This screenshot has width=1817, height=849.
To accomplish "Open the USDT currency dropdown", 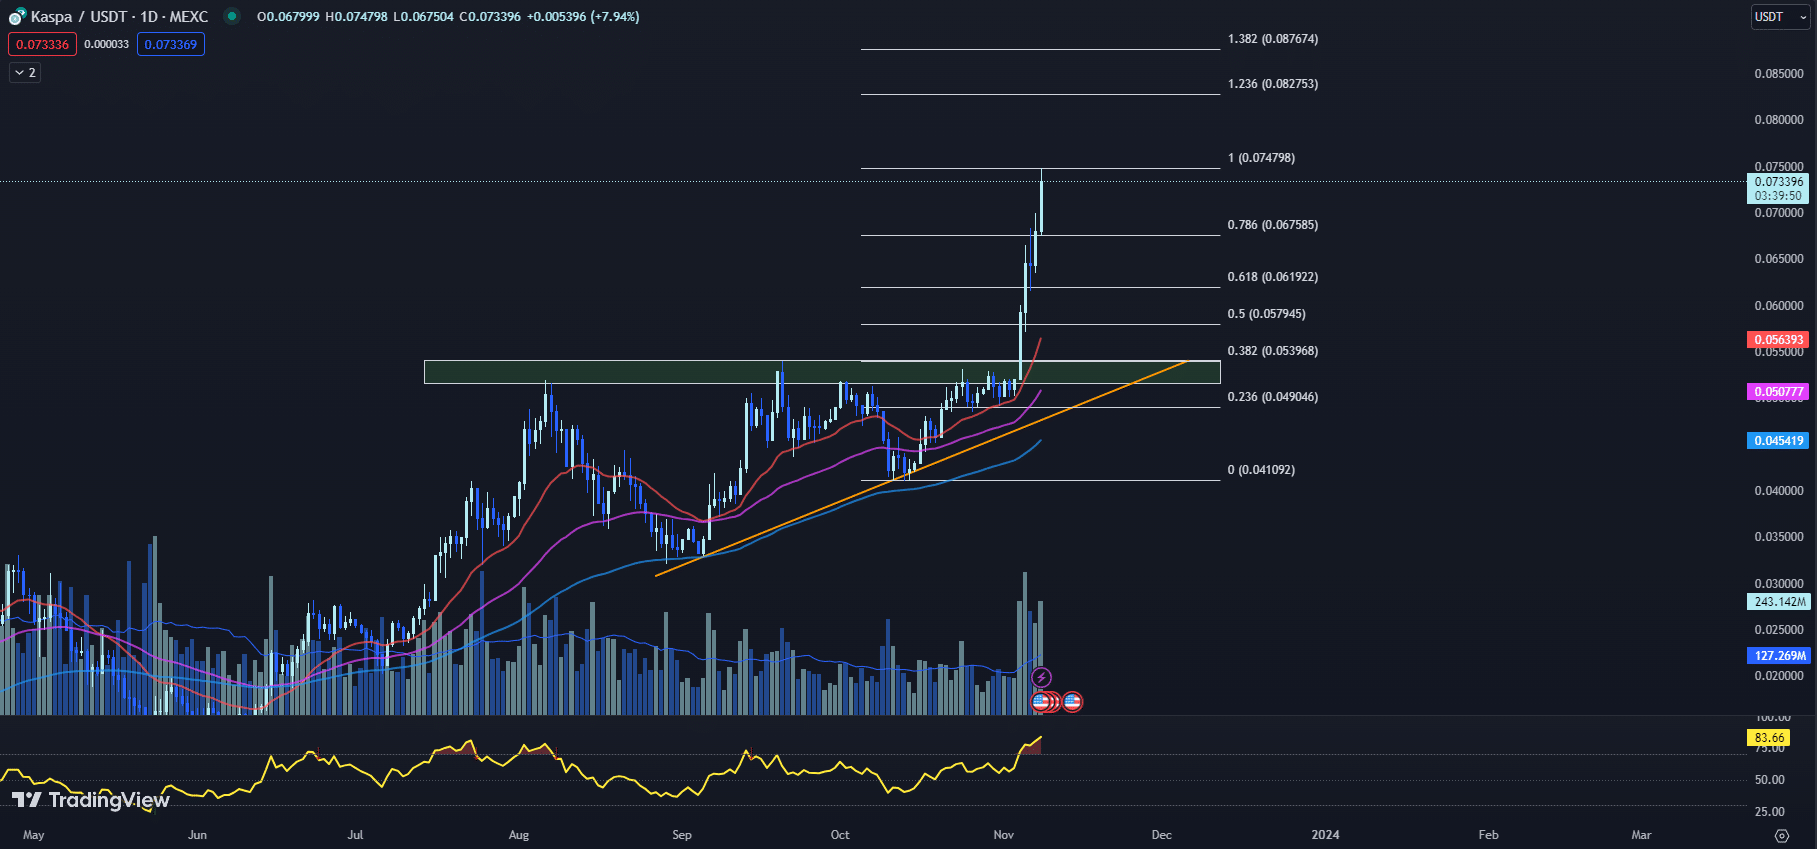I will [x=1780, y=17].
